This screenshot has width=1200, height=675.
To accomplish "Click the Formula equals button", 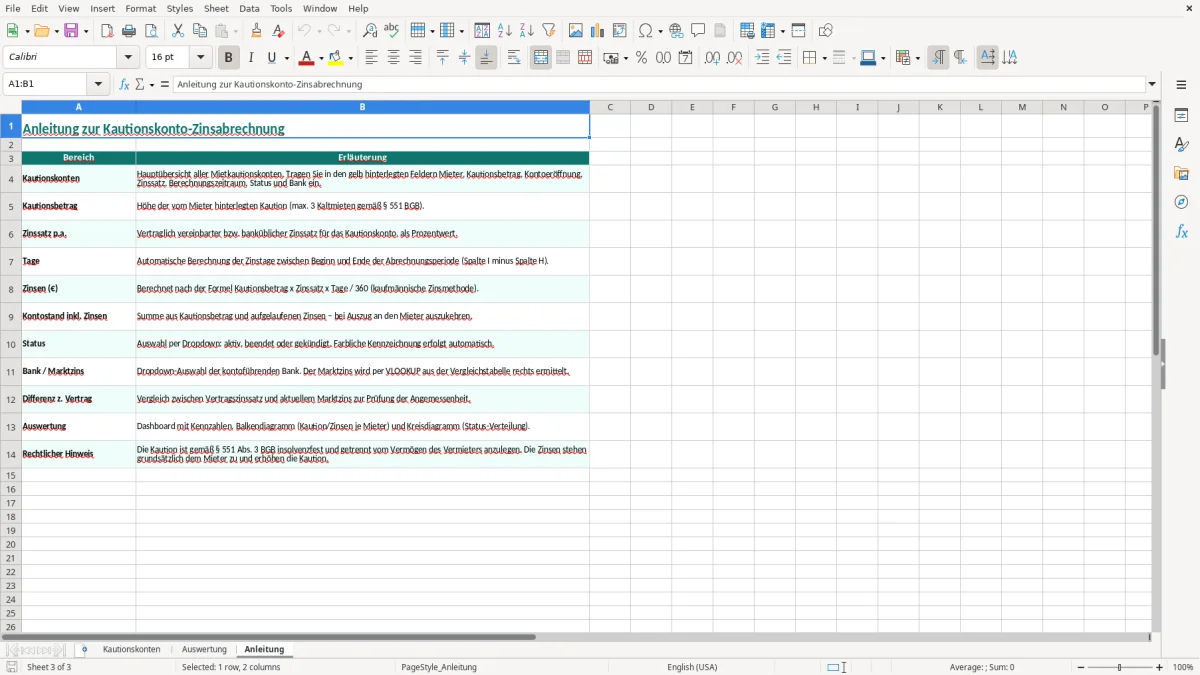I will pyautogui.click(x=165, y=84).
